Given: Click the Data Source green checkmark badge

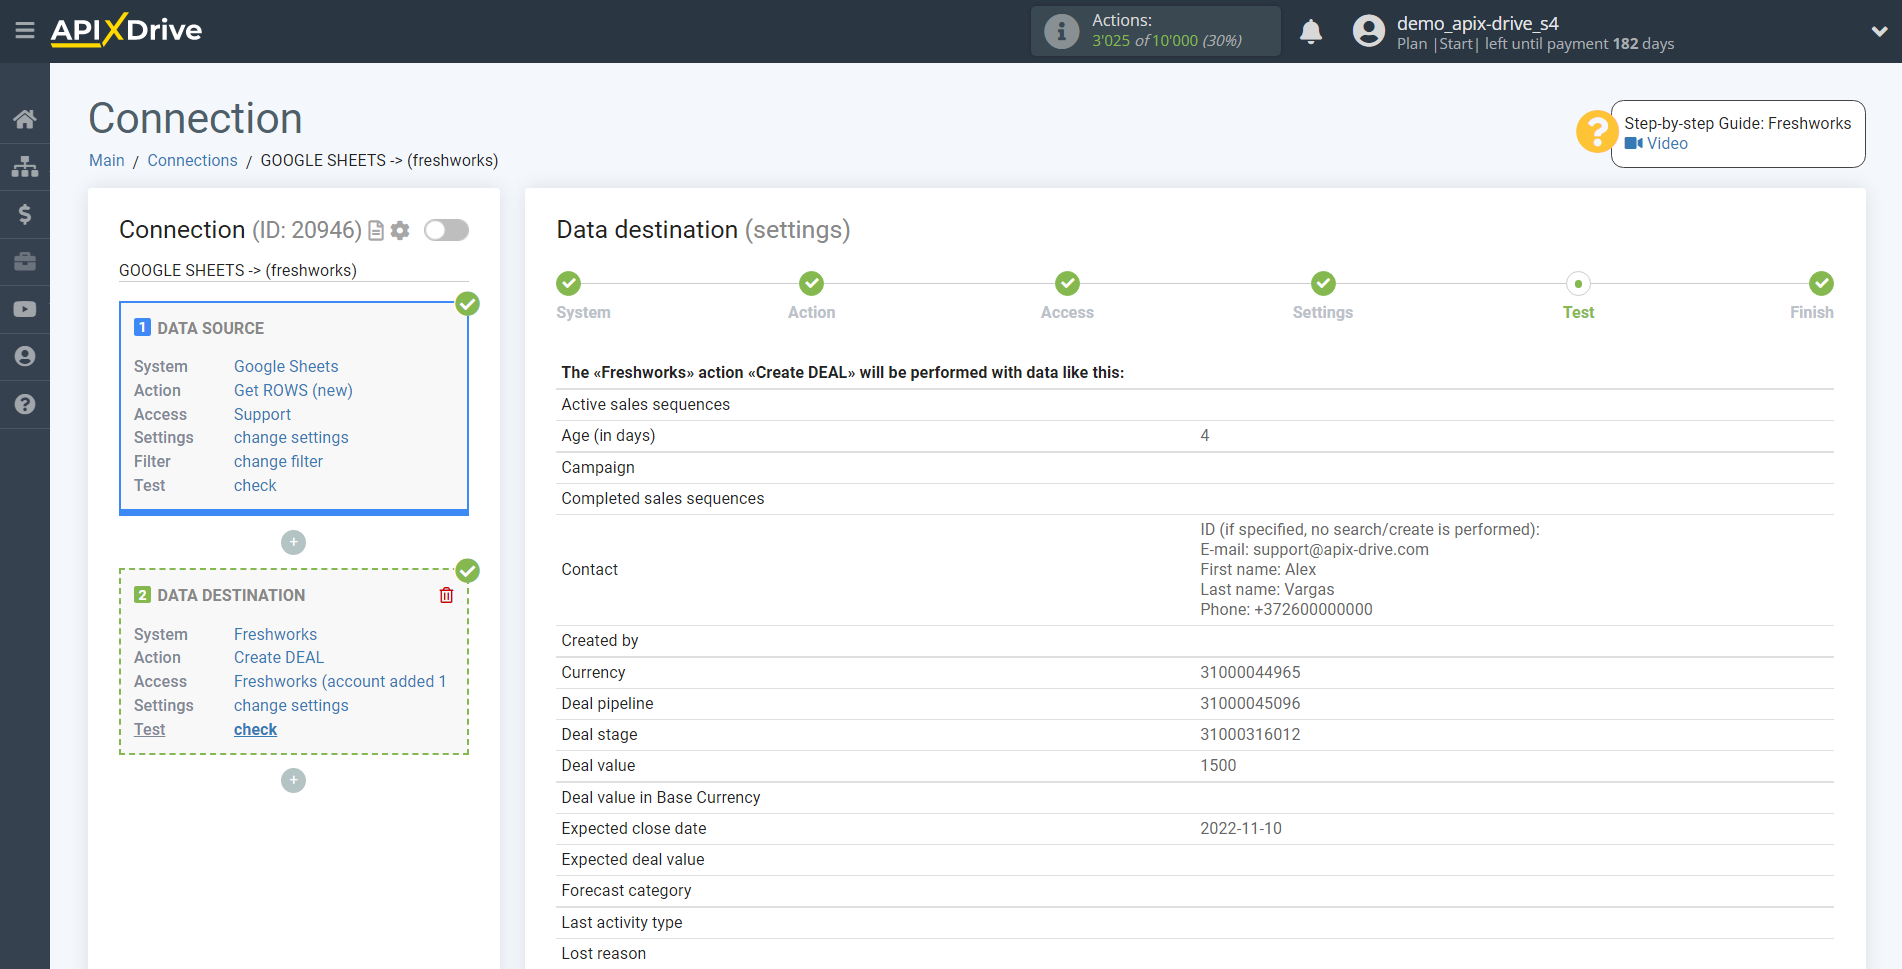Looking at the screenshot, I should click(467, 304).
